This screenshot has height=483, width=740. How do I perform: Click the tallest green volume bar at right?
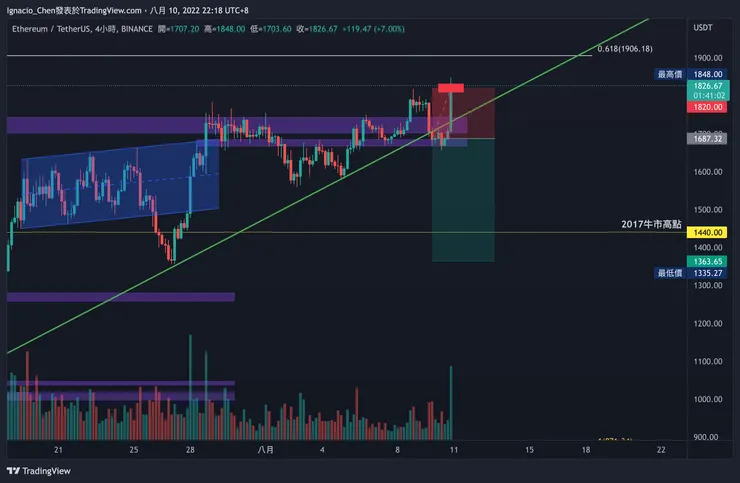tap(451, 403)
